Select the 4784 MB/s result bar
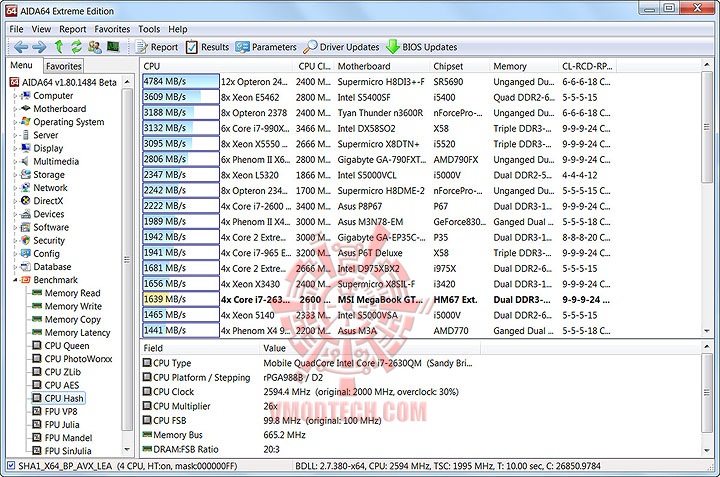This screenshot has width=720, height=477. [180, 82]
